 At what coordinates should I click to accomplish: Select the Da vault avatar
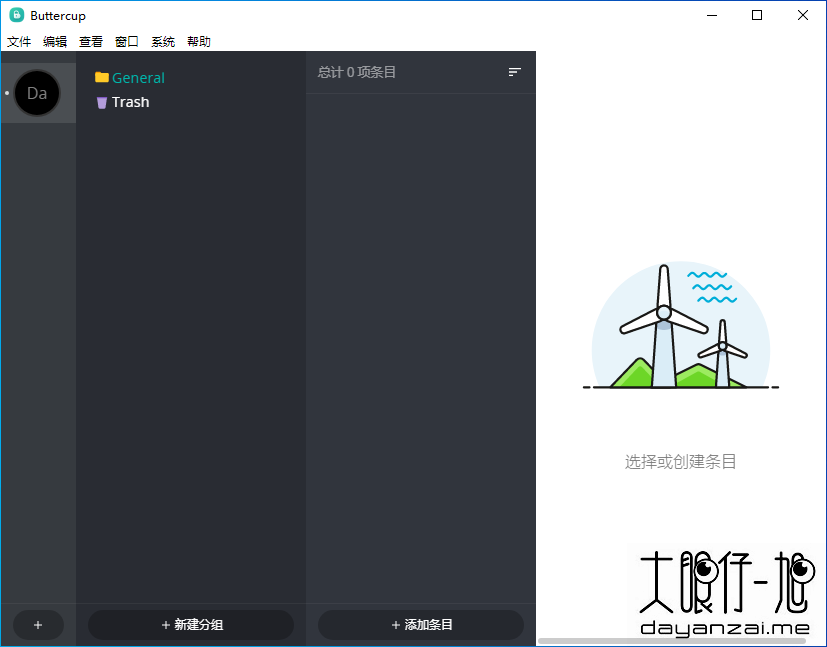(37, 93)
